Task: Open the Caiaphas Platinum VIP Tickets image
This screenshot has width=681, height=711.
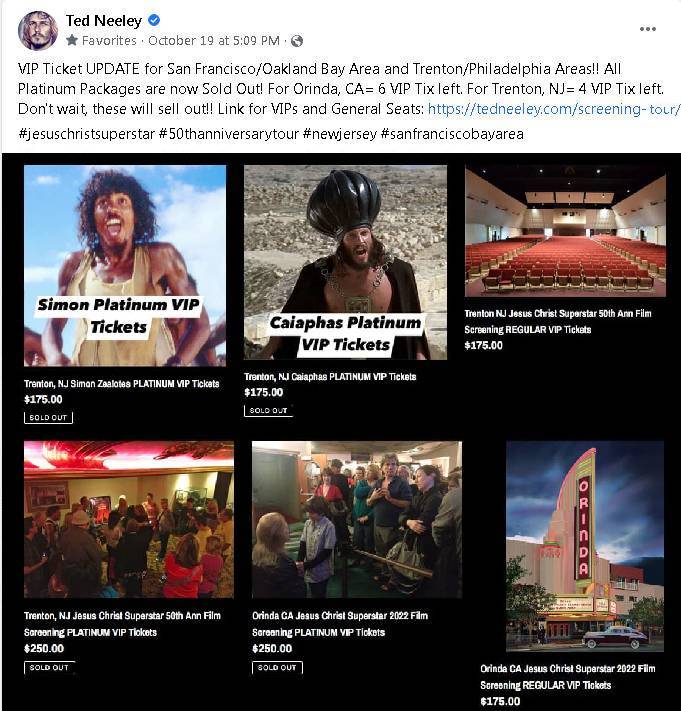Action: point(345,263)
